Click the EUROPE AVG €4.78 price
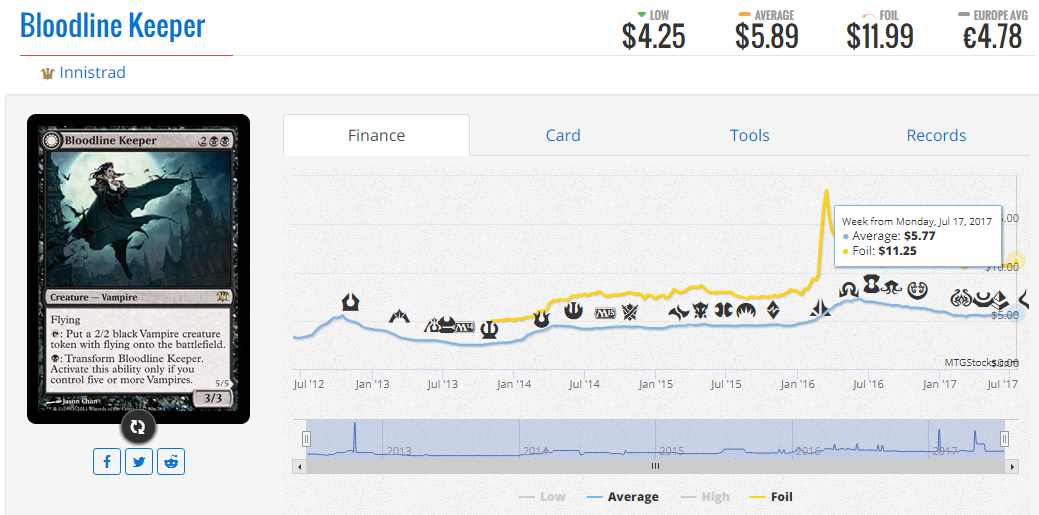1039x515 pixels. [993, 36]
